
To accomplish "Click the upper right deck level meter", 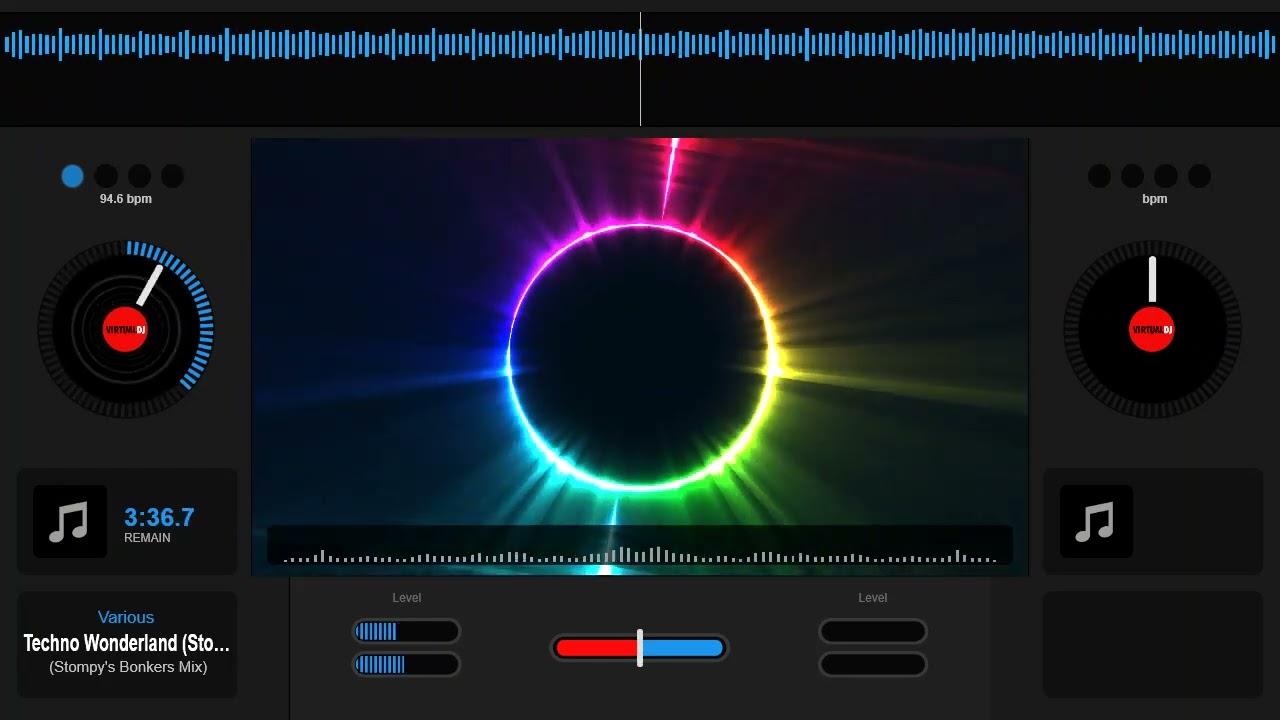I will pos(873,631).
